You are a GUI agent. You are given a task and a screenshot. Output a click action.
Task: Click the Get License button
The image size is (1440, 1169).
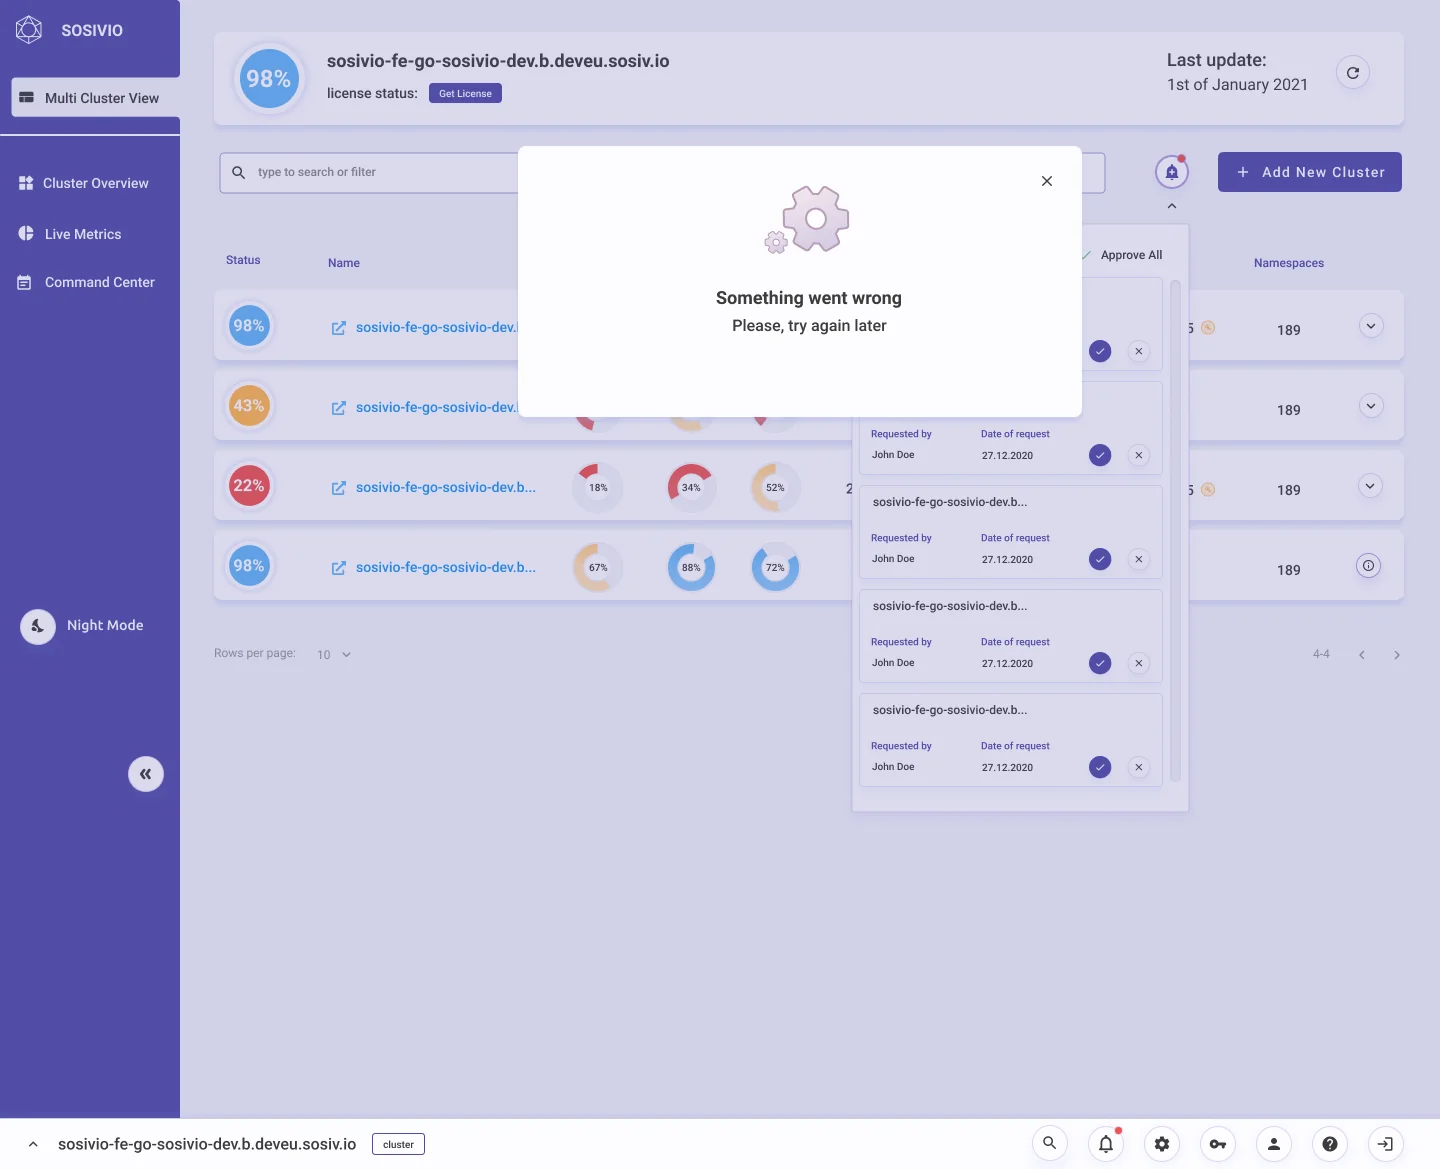point(465,93)
